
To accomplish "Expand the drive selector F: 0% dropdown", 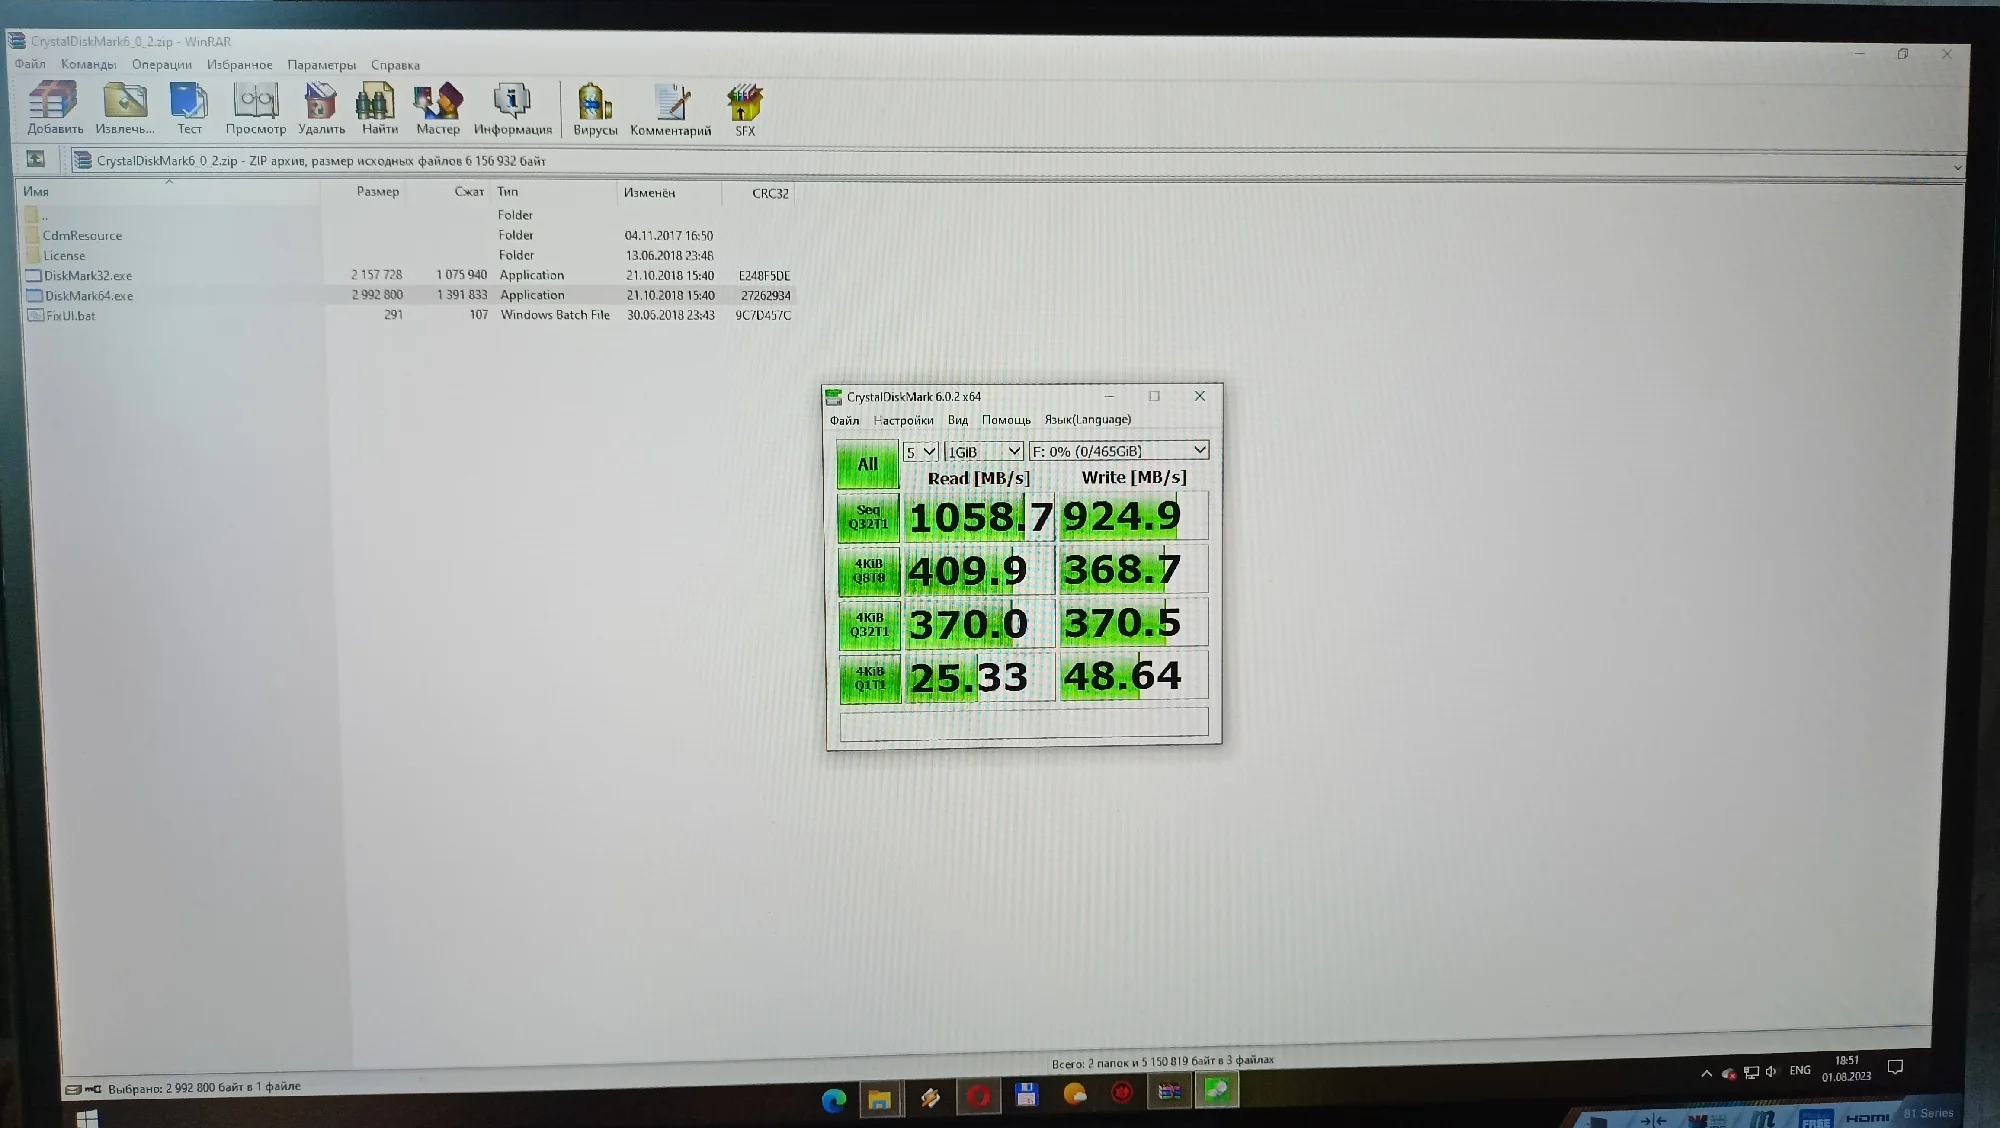I will (1118, 451).
